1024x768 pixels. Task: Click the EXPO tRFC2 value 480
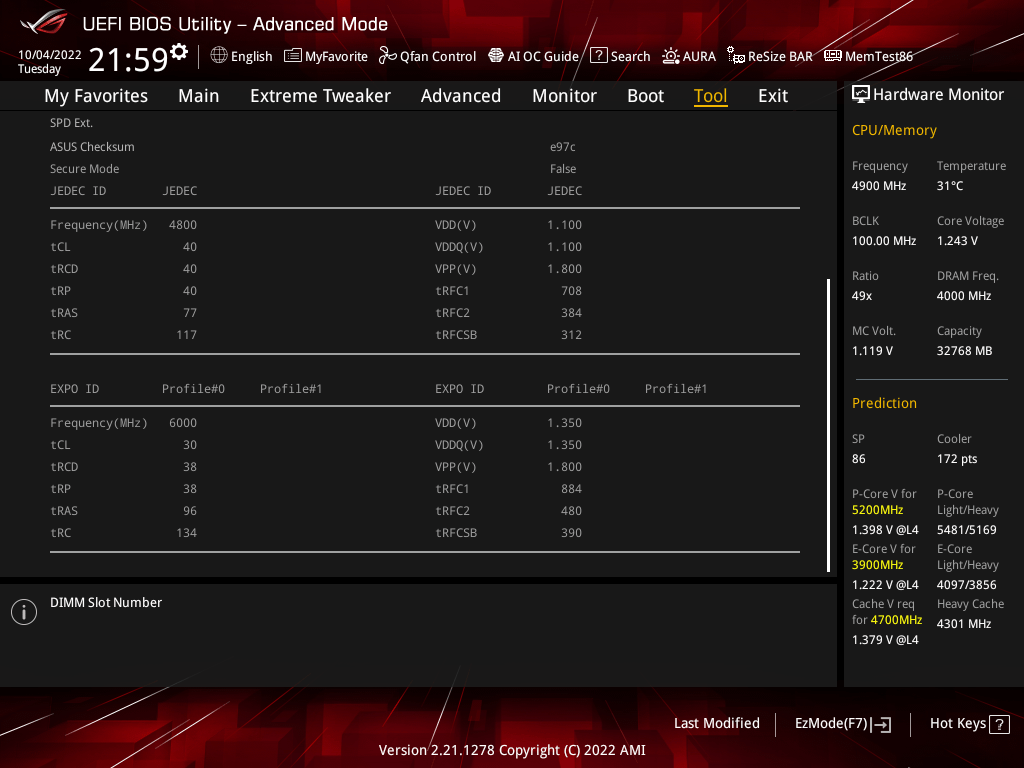[x=571, y=511]
